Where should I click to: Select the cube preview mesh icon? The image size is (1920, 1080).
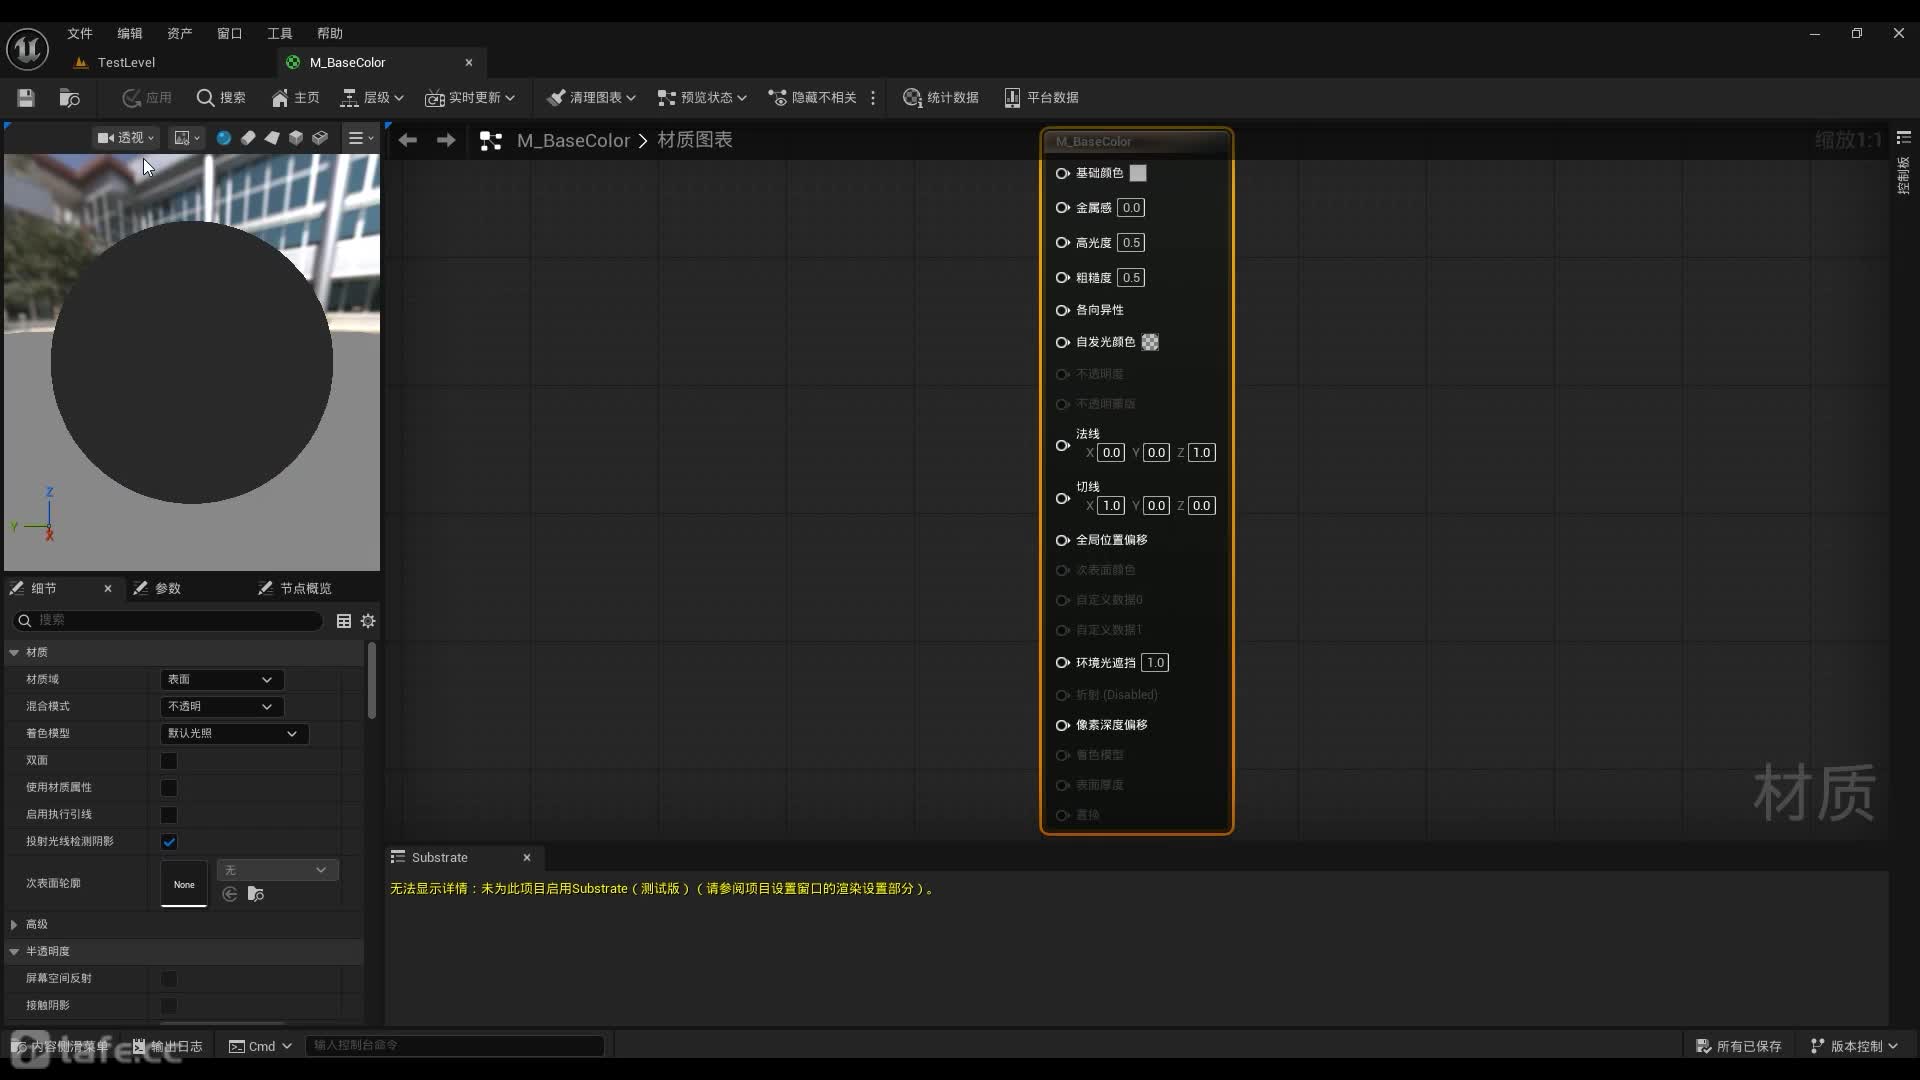[296, 138]
